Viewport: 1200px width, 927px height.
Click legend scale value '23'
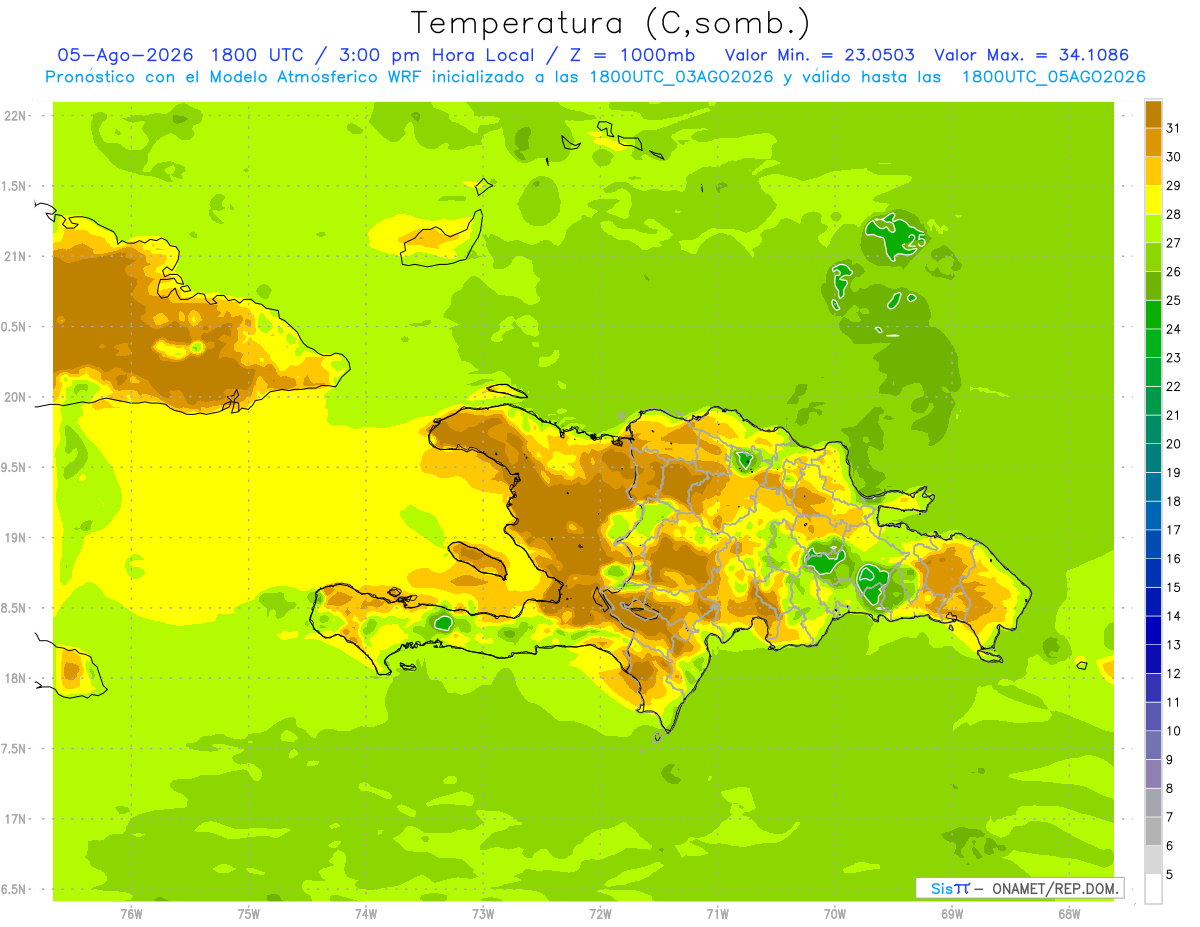(1173, 358)
